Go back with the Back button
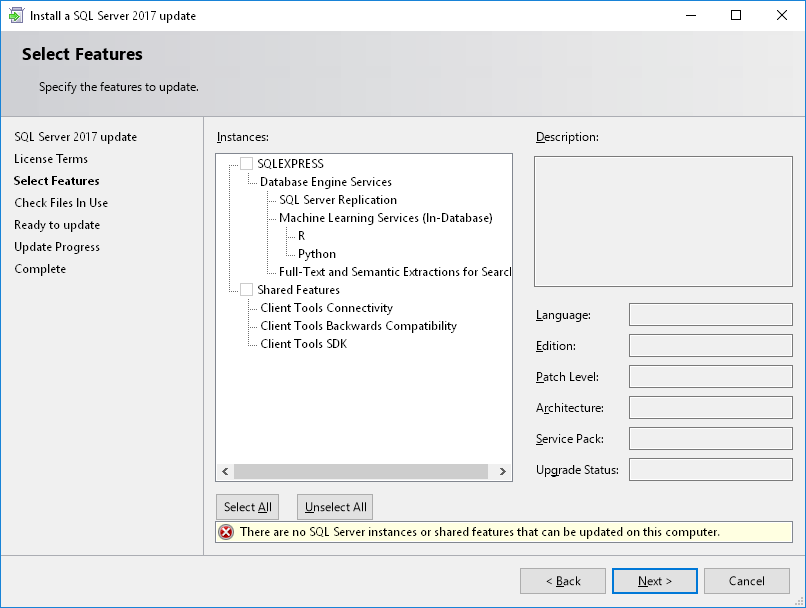Viewport: 806px width, 608px height. tap(562, 581)
